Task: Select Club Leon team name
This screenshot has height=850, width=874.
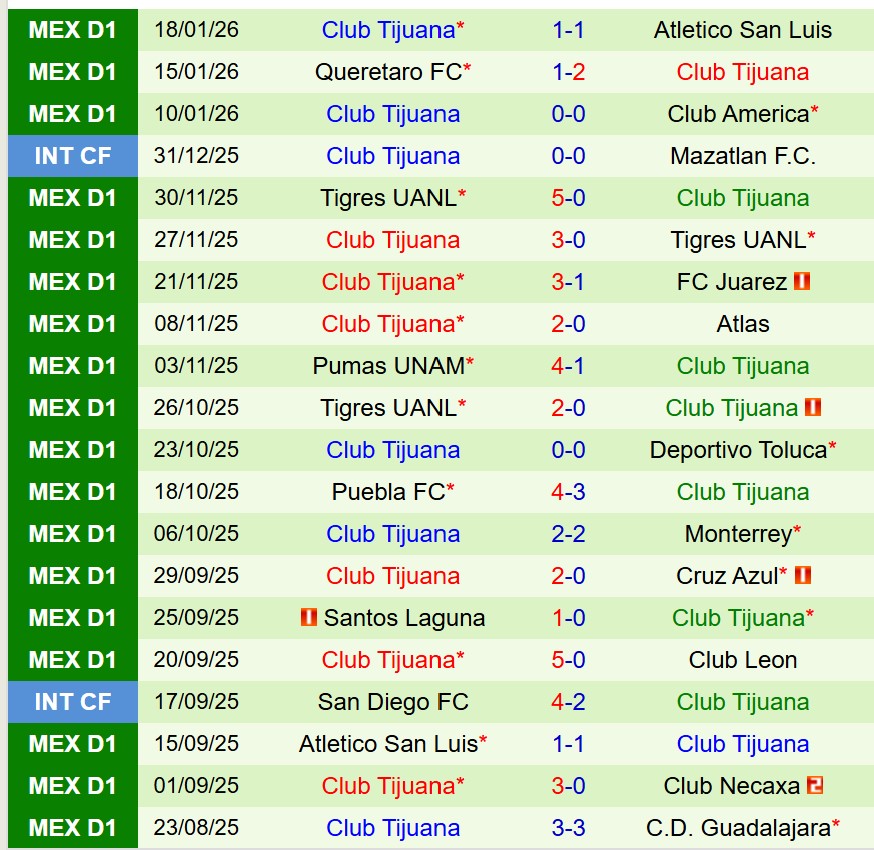Action: pyautogui.click(x=743, y=660)
